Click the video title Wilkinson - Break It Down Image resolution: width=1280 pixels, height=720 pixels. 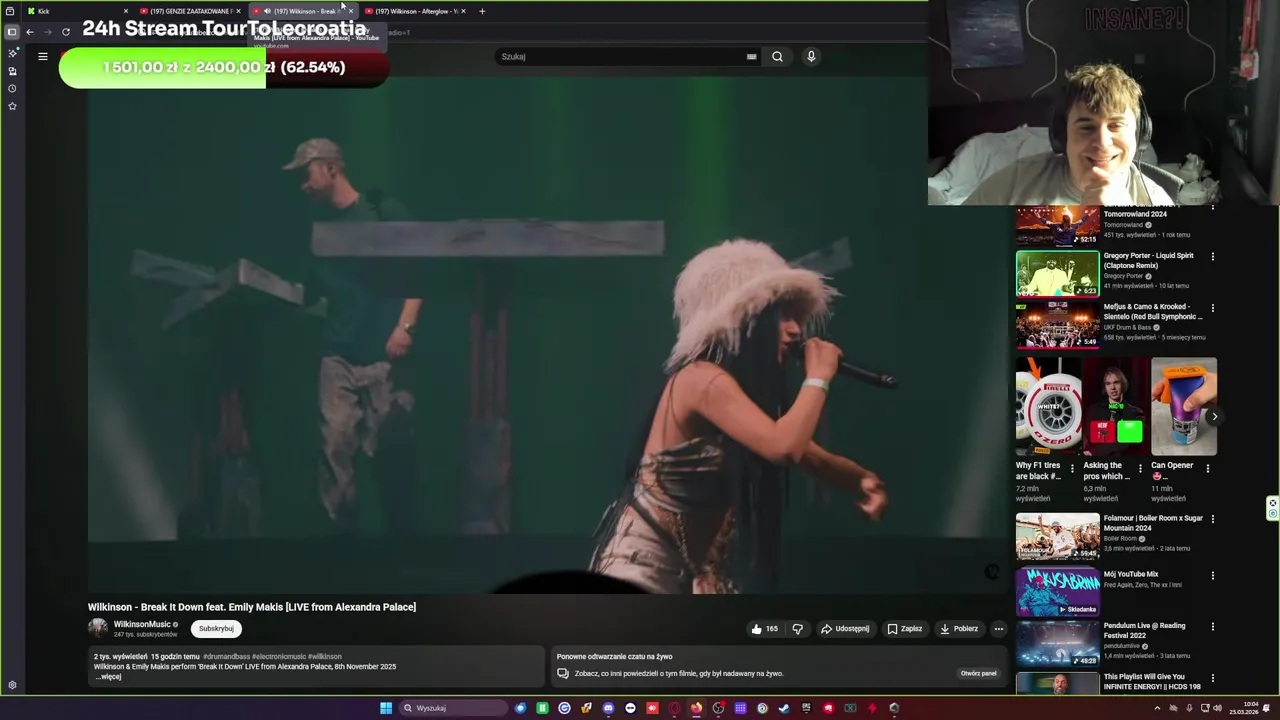[x=252, y=607]
